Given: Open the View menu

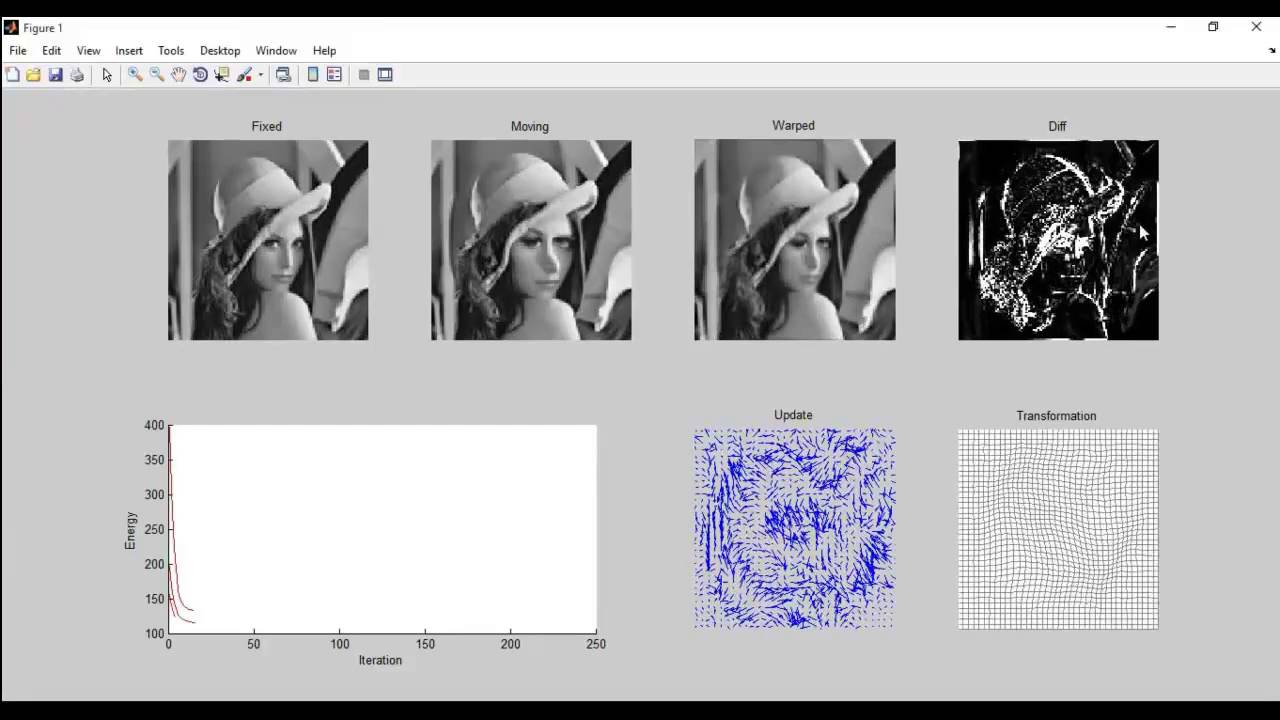Looking at the screenshot, I should [x=89, y=51].
